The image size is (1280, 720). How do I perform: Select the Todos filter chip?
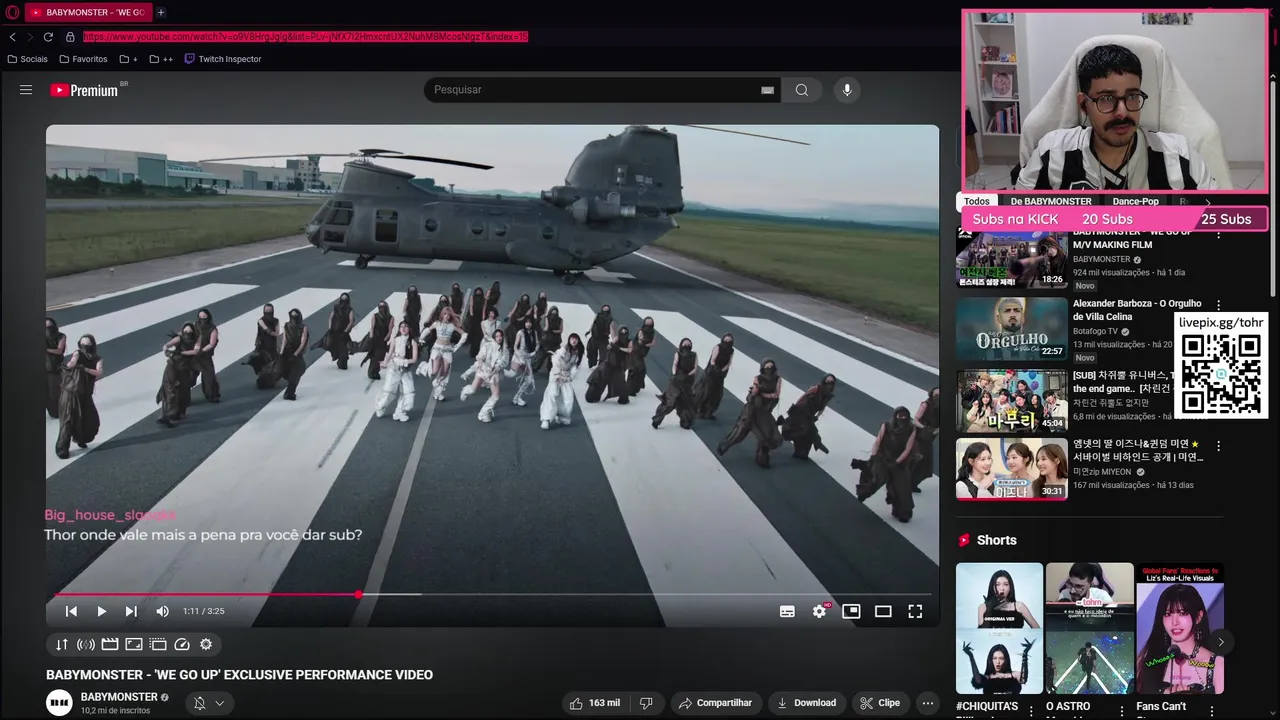tap(977, 201)
